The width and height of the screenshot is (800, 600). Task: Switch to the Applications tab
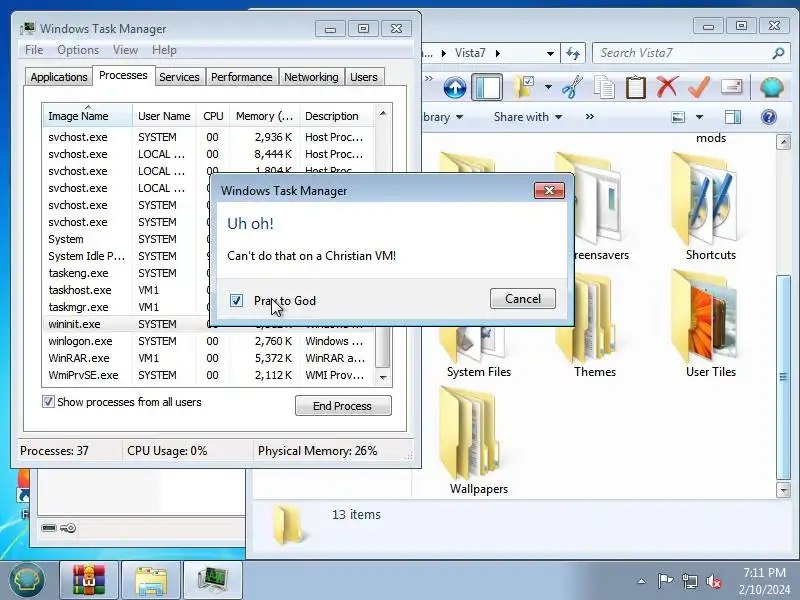(59, 77)
